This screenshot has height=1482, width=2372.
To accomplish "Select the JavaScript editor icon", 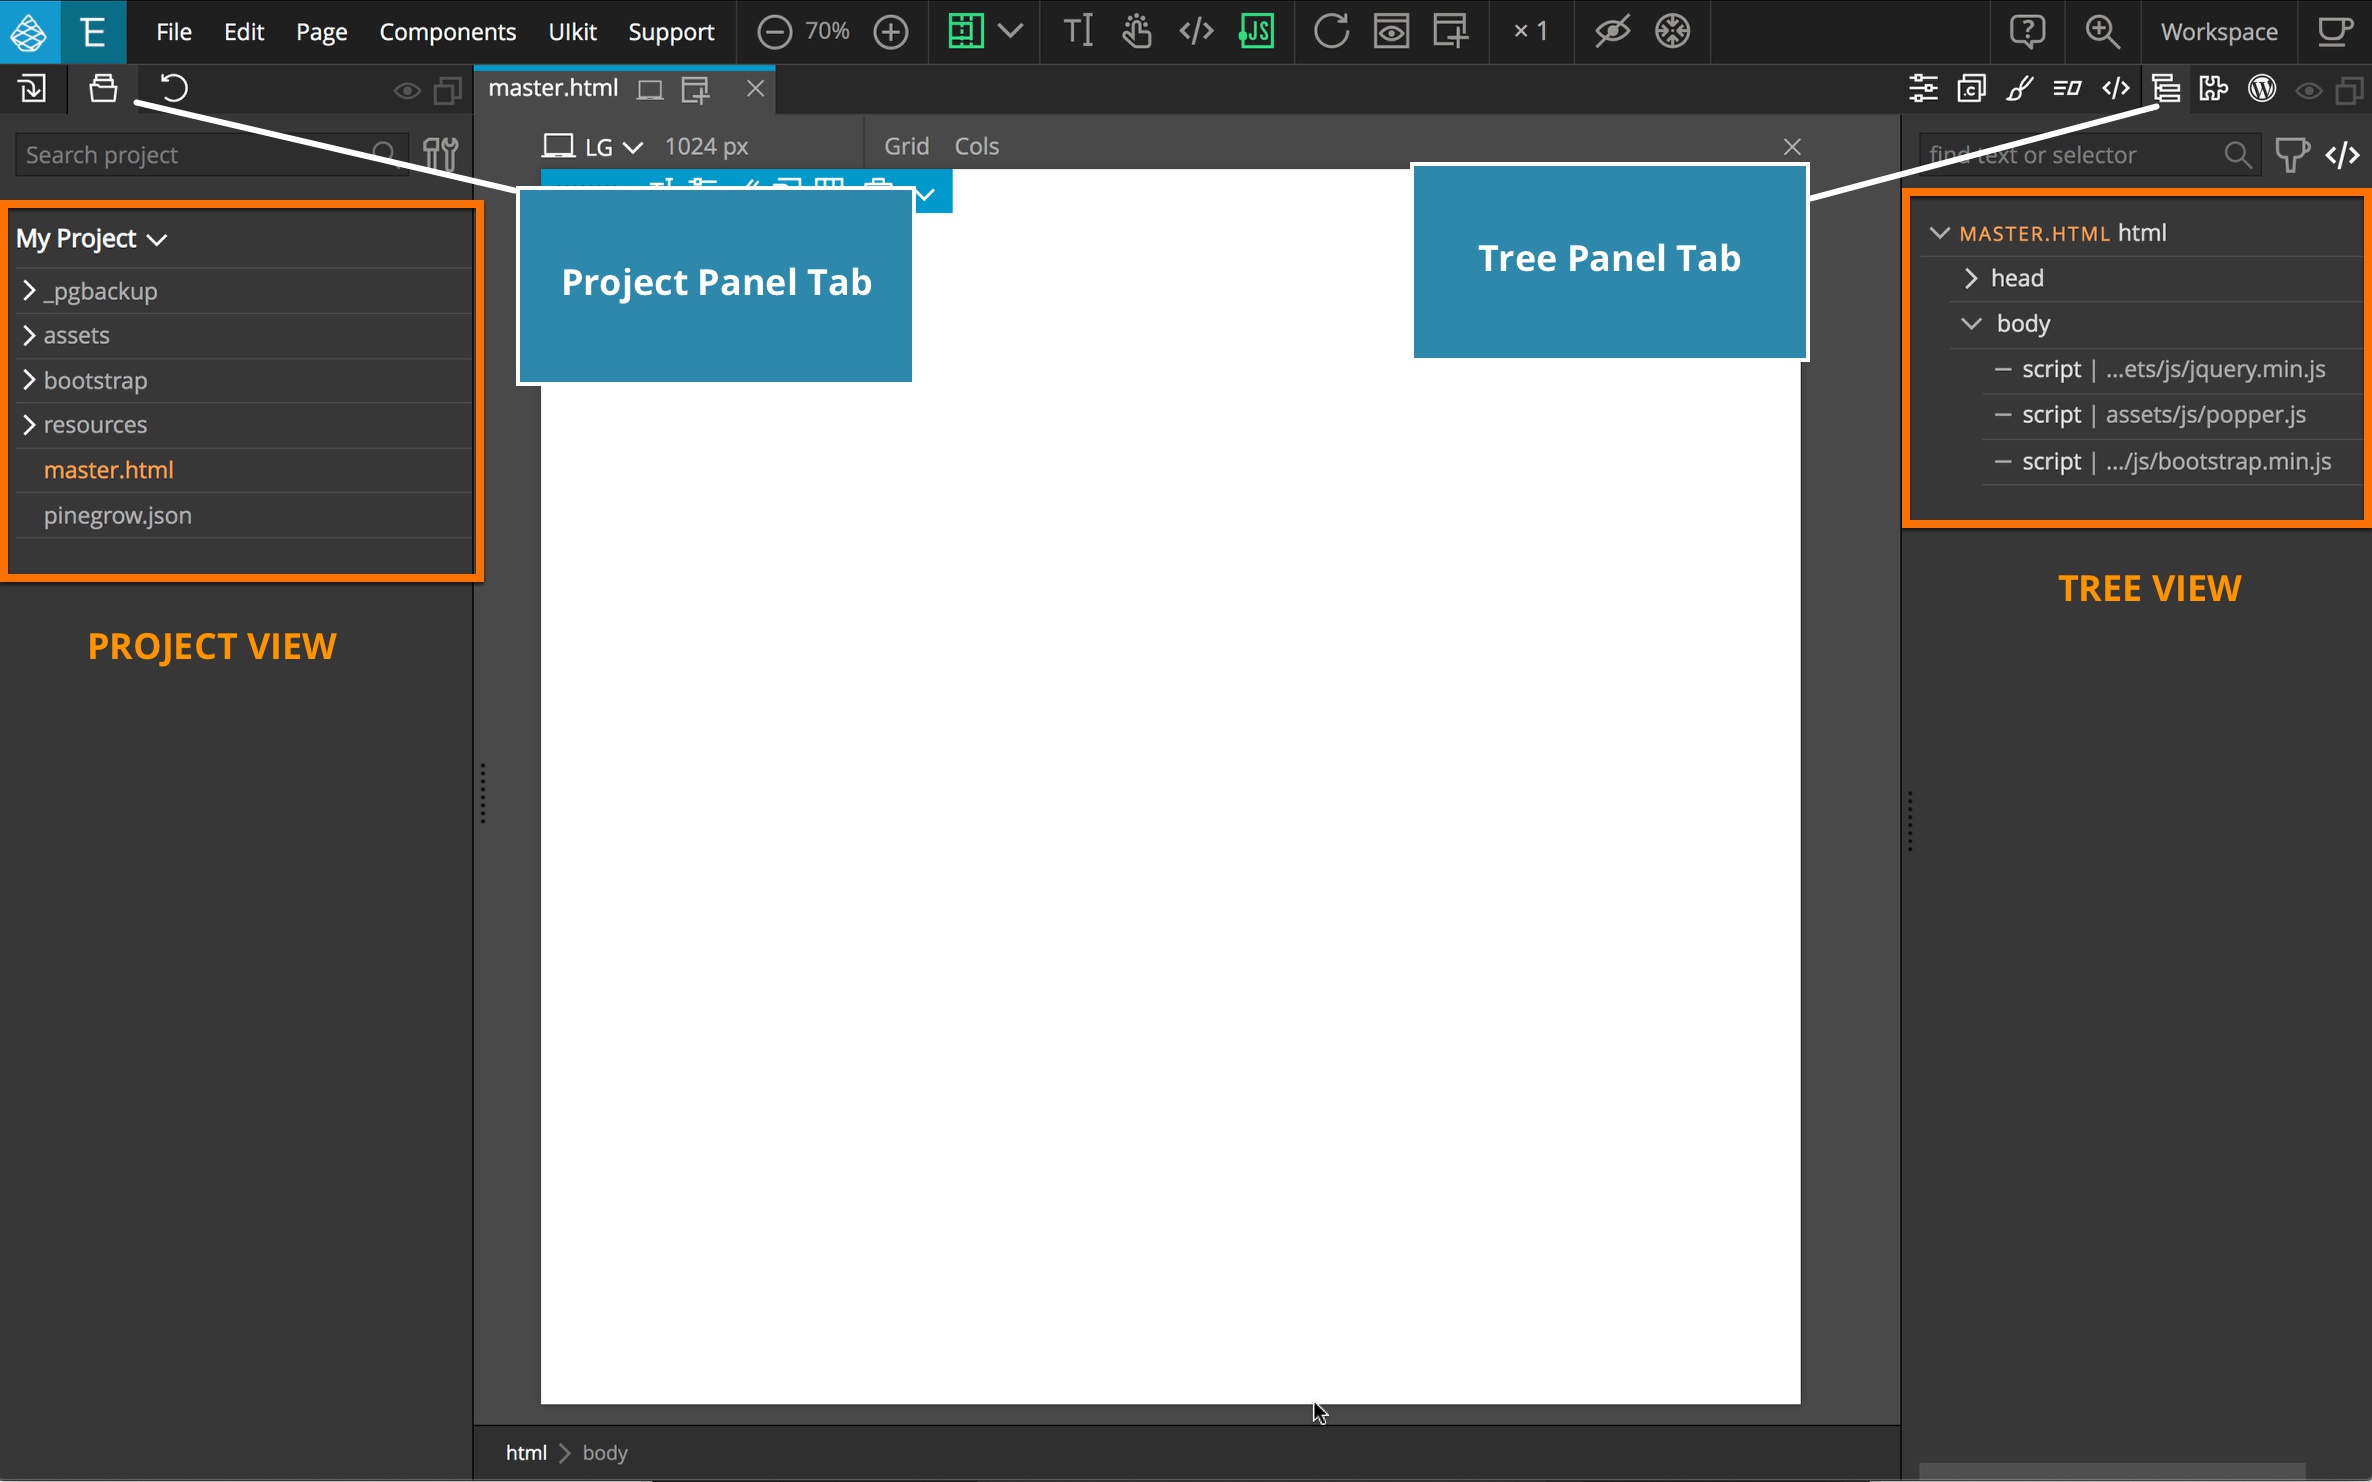I will coord(1256,31).
